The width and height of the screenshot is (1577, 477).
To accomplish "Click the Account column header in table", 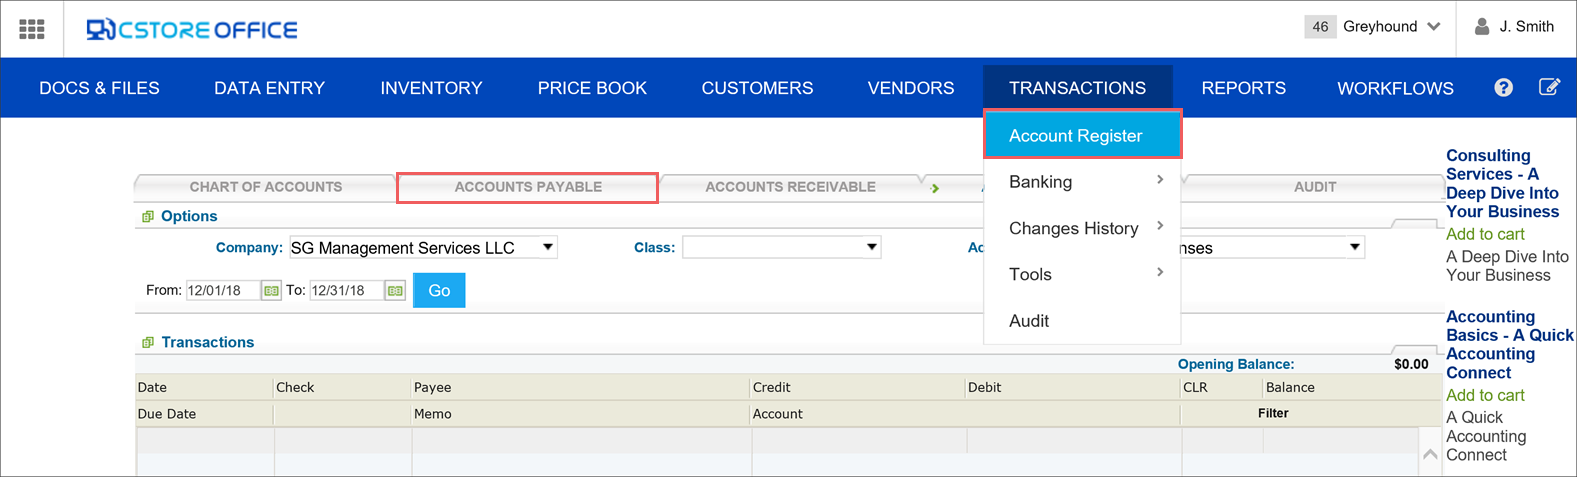I will click(x=778, y=414).
